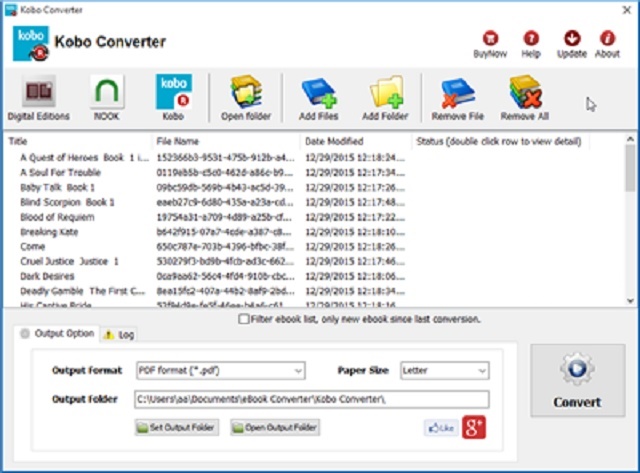Switch to the Output Option tab
The height and width of the screenshot is (473, 640).
[57, 334]
